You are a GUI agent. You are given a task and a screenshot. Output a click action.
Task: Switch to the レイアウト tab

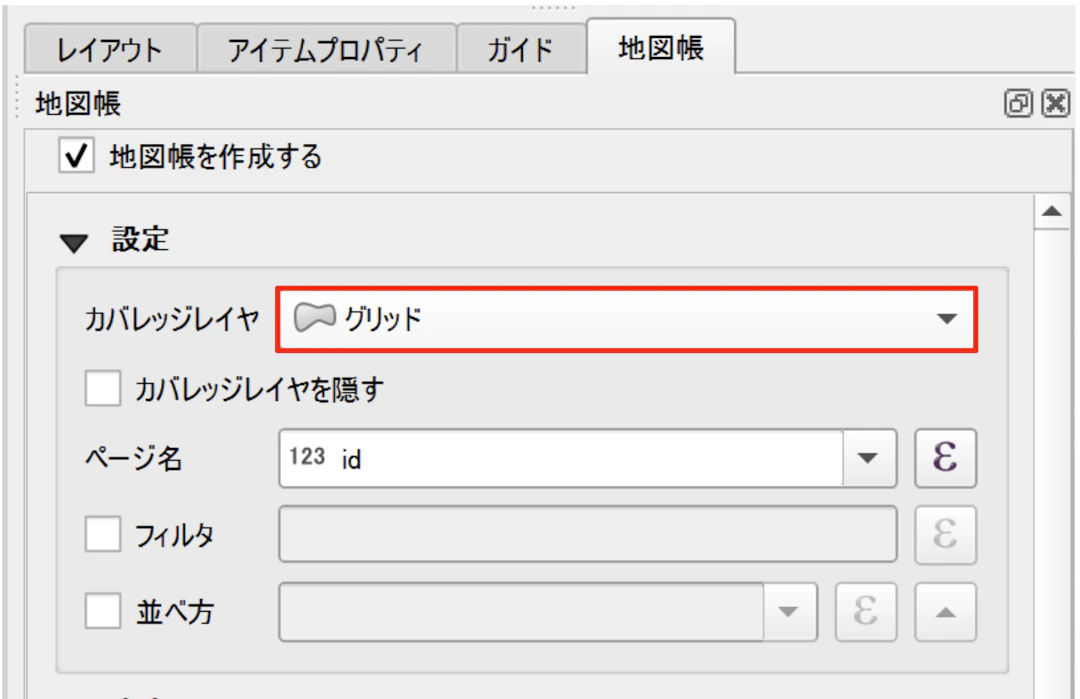[x=110, y=49]
